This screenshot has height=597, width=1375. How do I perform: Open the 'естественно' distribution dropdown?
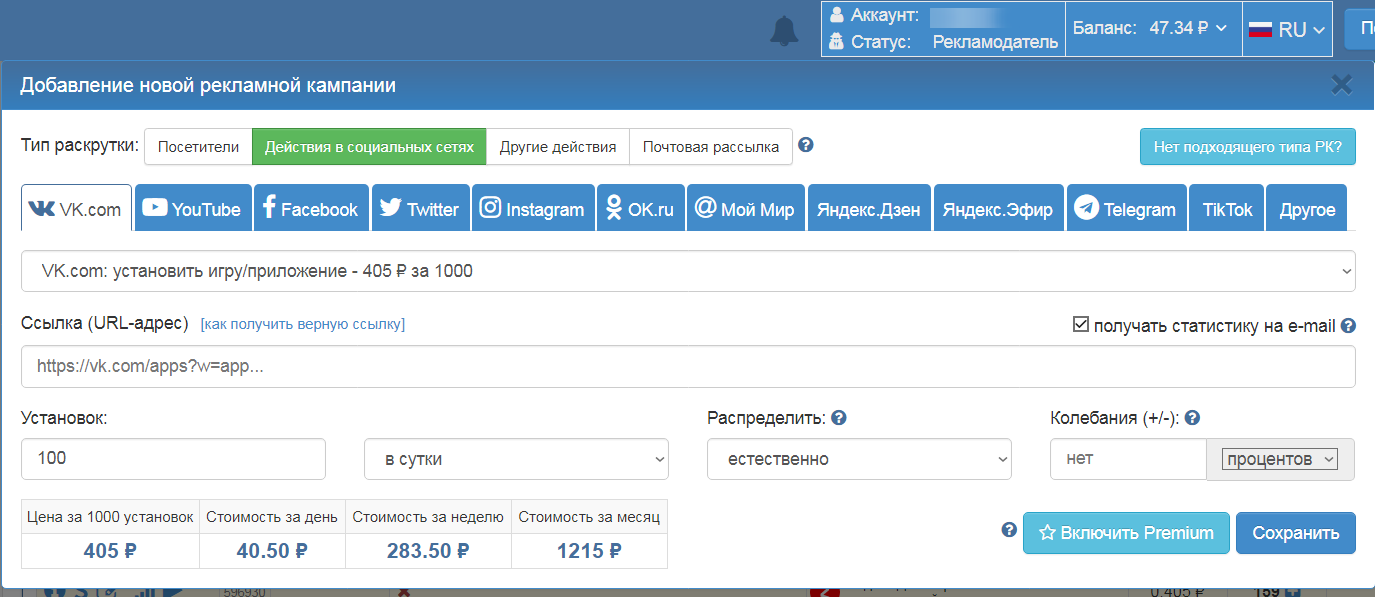(x=859, y=459)
